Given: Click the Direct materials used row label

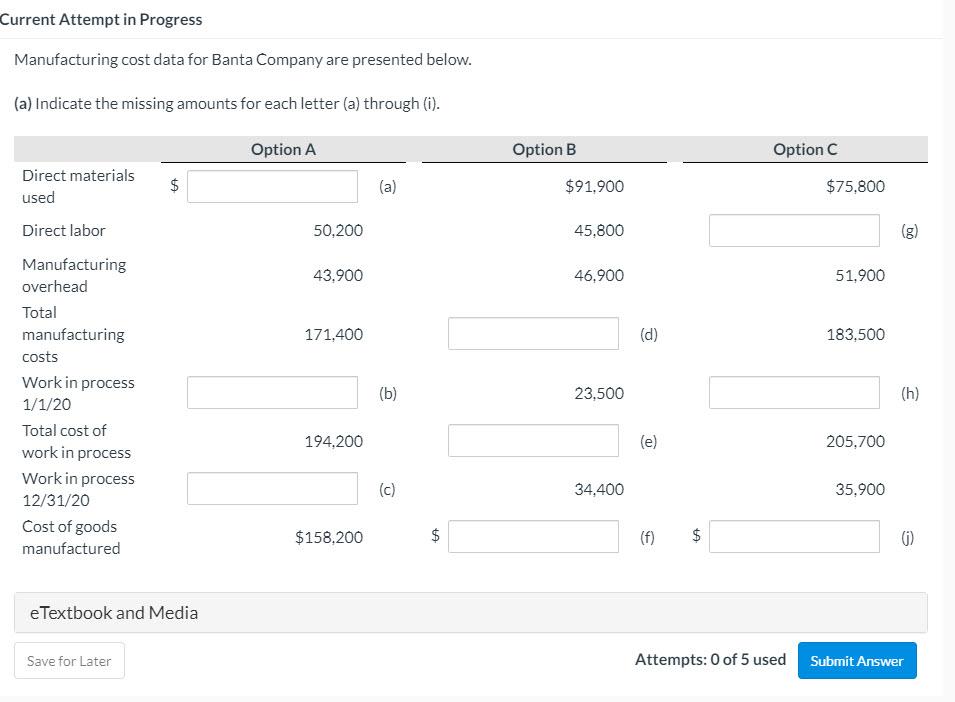Looking at the screenshot, I should [78, 186].
